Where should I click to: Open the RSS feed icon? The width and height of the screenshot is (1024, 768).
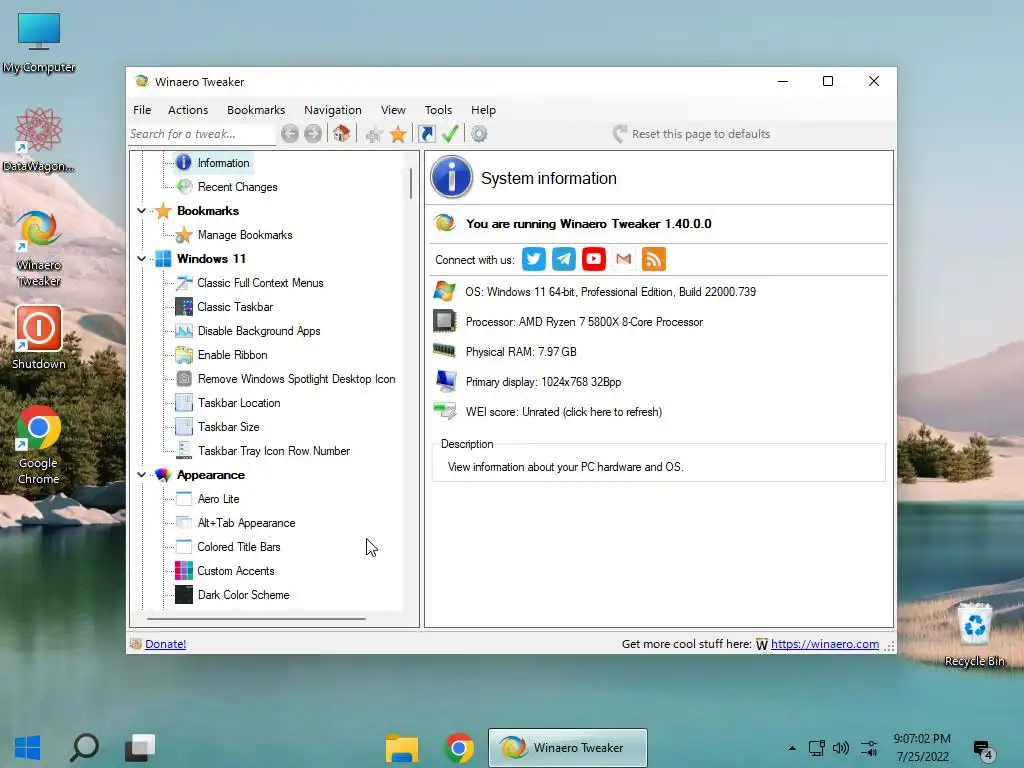(654, 259)
